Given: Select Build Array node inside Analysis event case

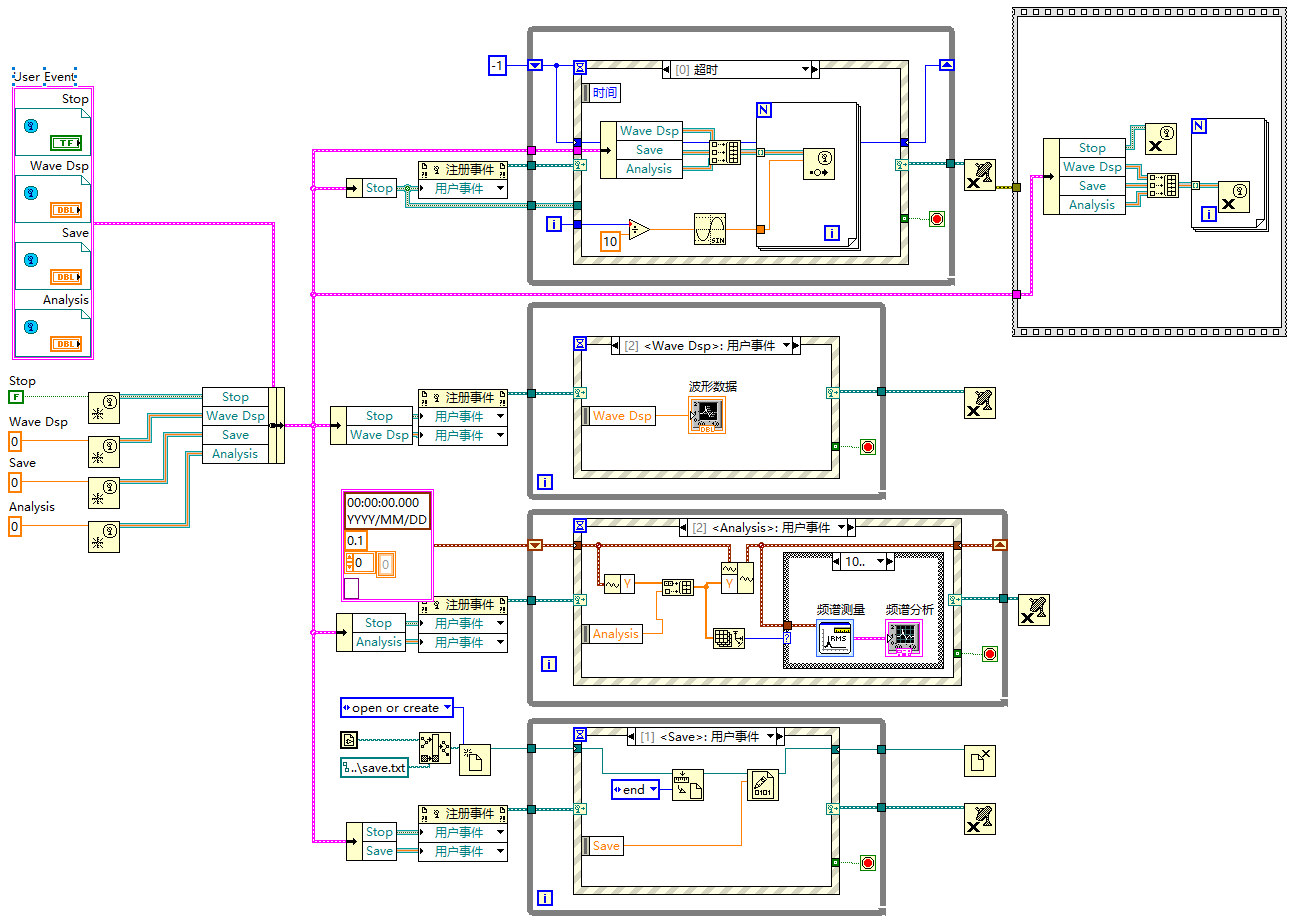Looking at the screenshot, I should 678,587.
